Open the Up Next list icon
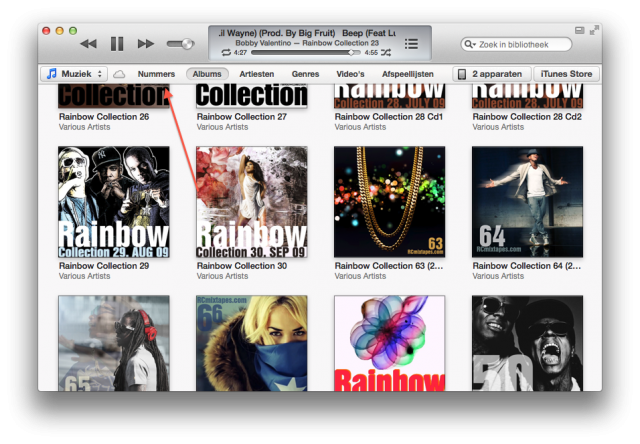 (x=411, y=44)
